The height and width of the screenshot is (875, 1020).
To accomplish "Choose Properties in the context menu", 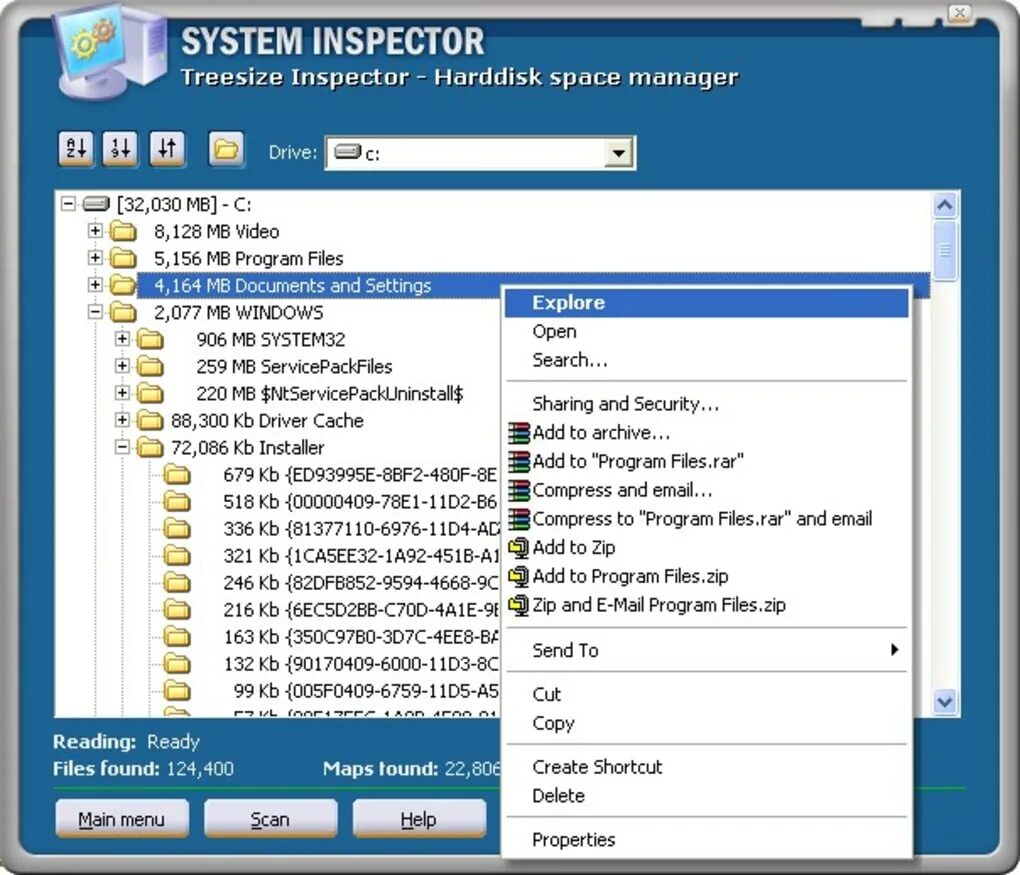I will (706, 840).
